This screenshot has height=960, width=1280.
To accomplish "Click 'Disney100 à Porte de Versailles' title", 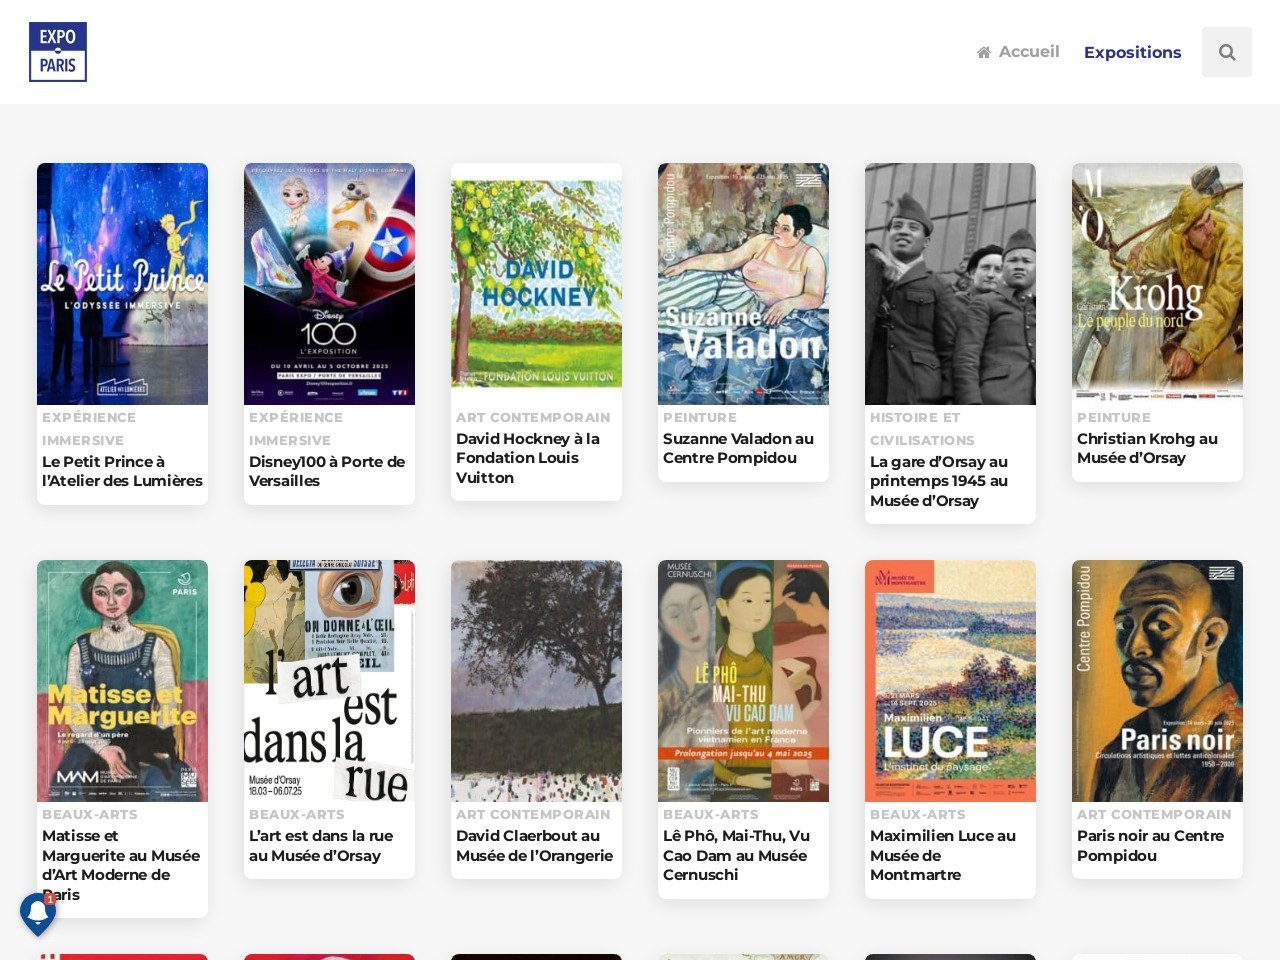I will [327, 471].
